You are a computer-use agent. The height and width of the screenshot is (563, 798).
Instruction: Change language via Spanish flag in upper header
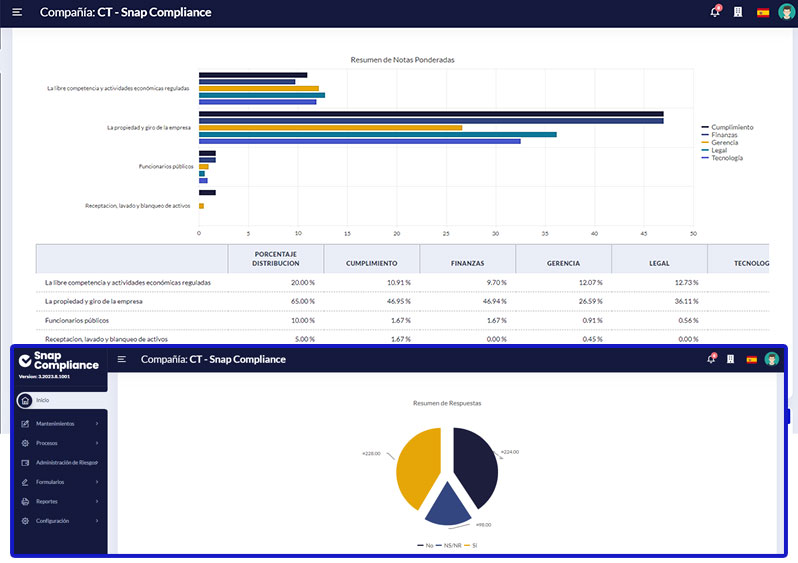(763, 12)
